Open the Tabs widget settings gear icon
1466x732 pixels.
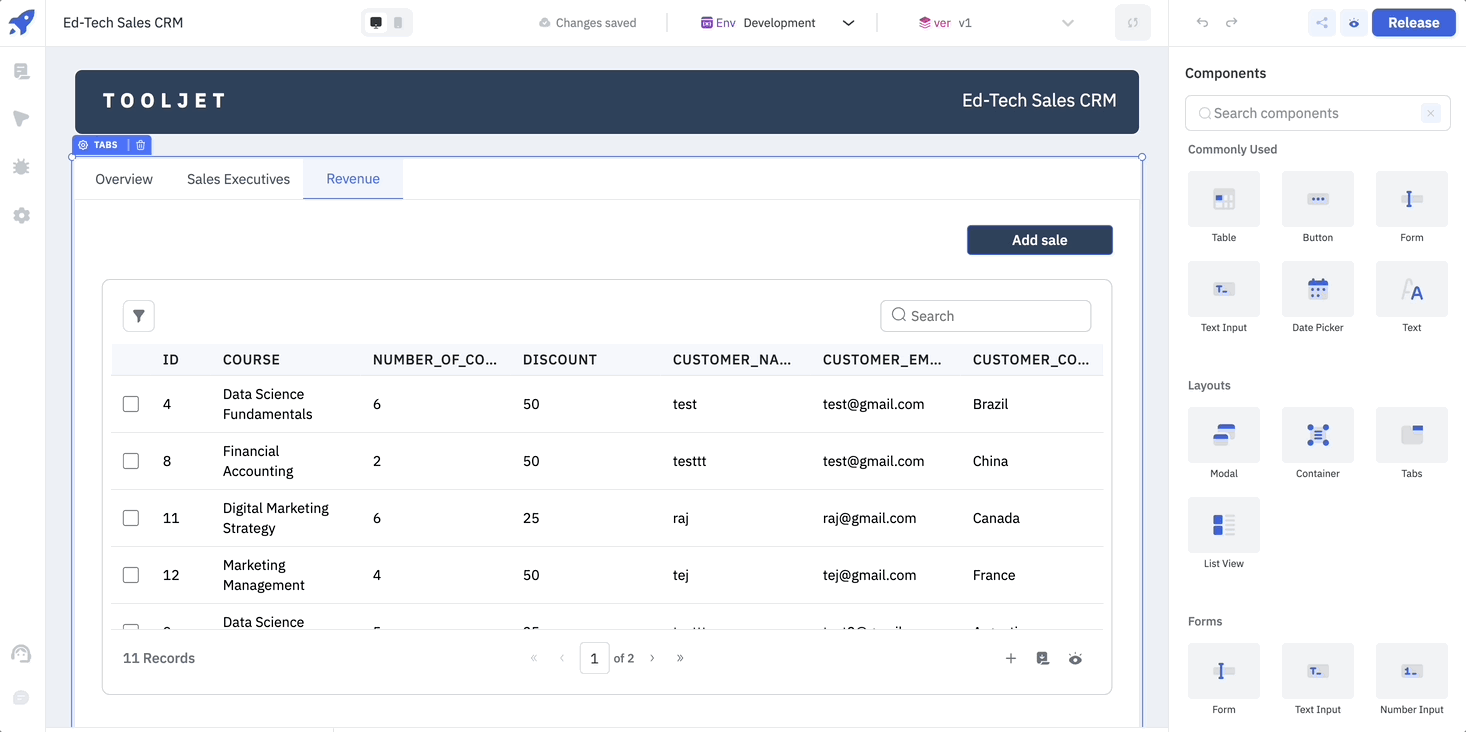coord(83,144)
